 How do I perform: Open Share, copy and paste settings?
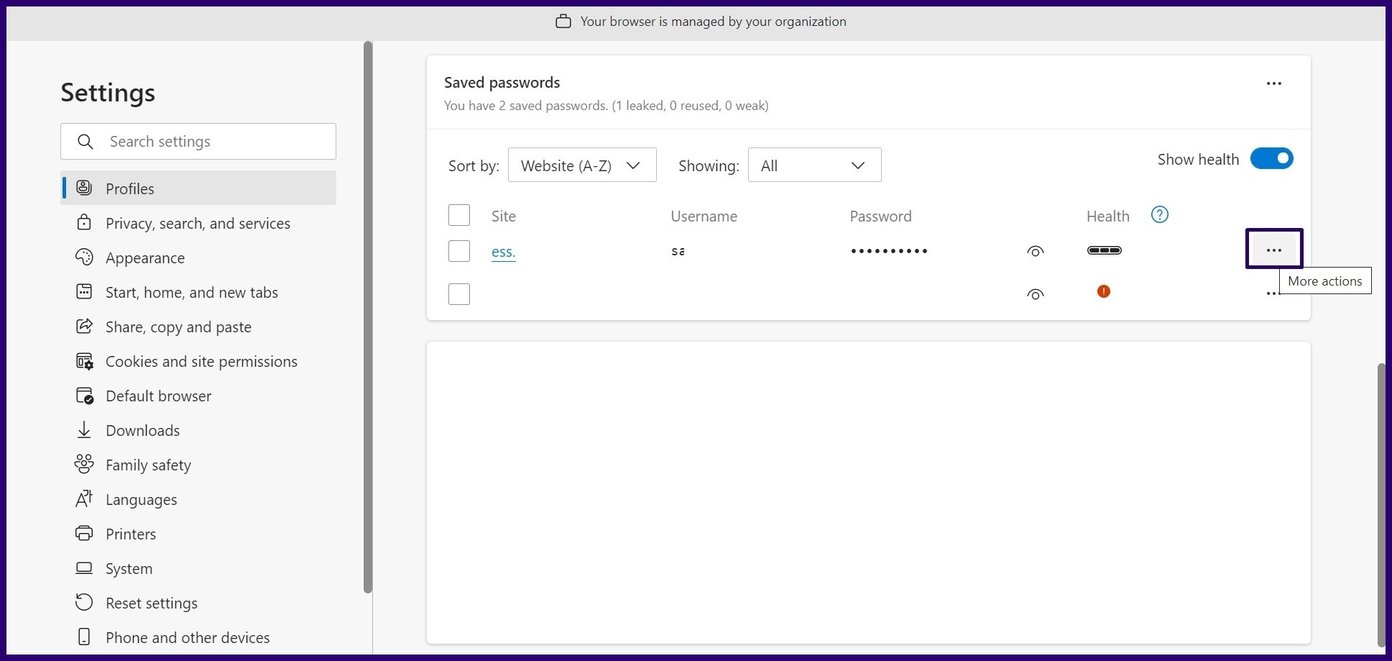point(198,326)
